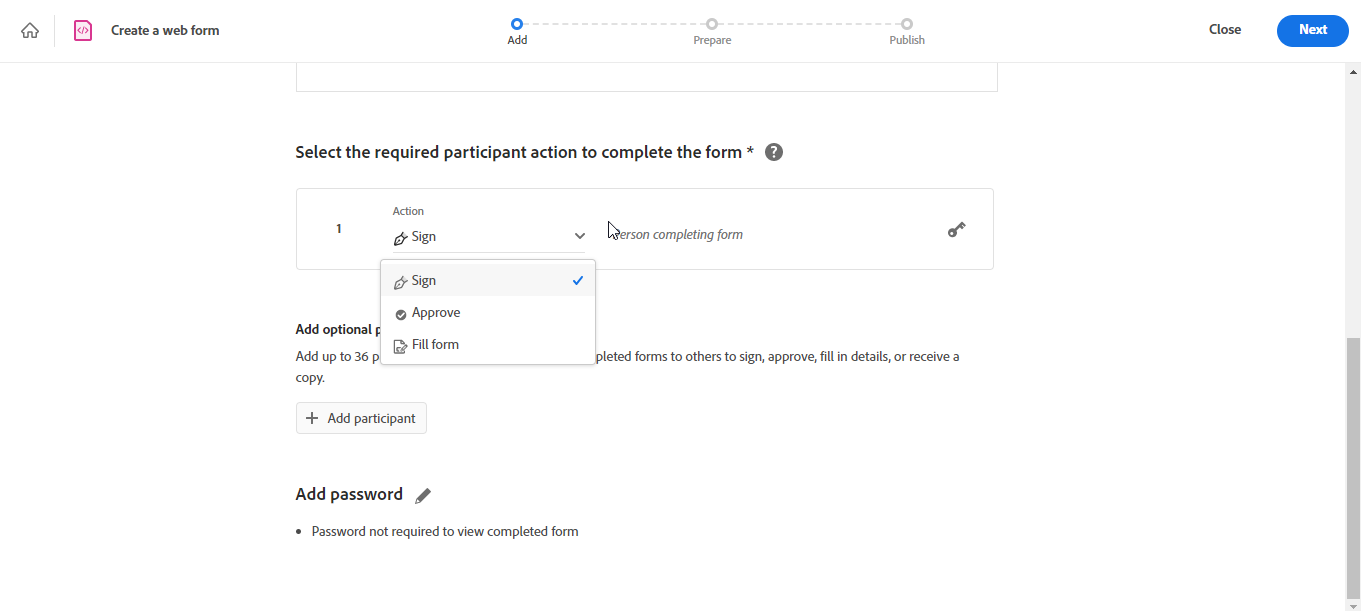Select Approve from the open Action dropdown
Screen dimensions: 1361x611
pyautogui.click(x=436, y=312)
